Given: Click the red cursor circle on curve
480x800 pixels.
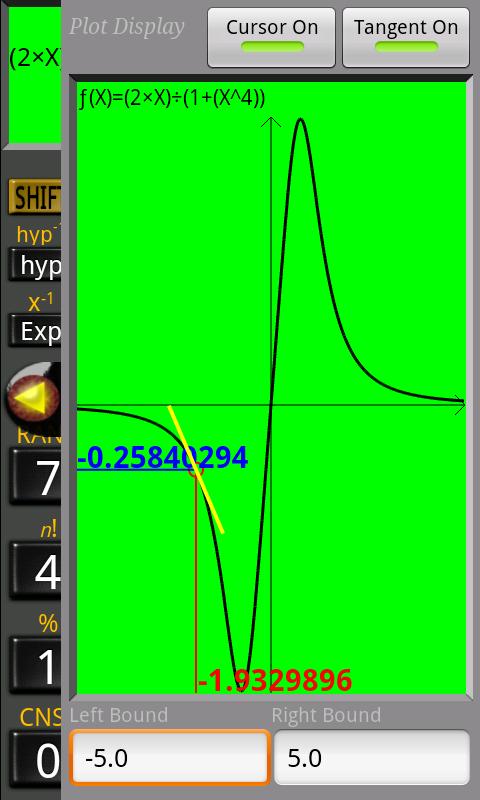Looking at the screenshot, I should point(196,470).
